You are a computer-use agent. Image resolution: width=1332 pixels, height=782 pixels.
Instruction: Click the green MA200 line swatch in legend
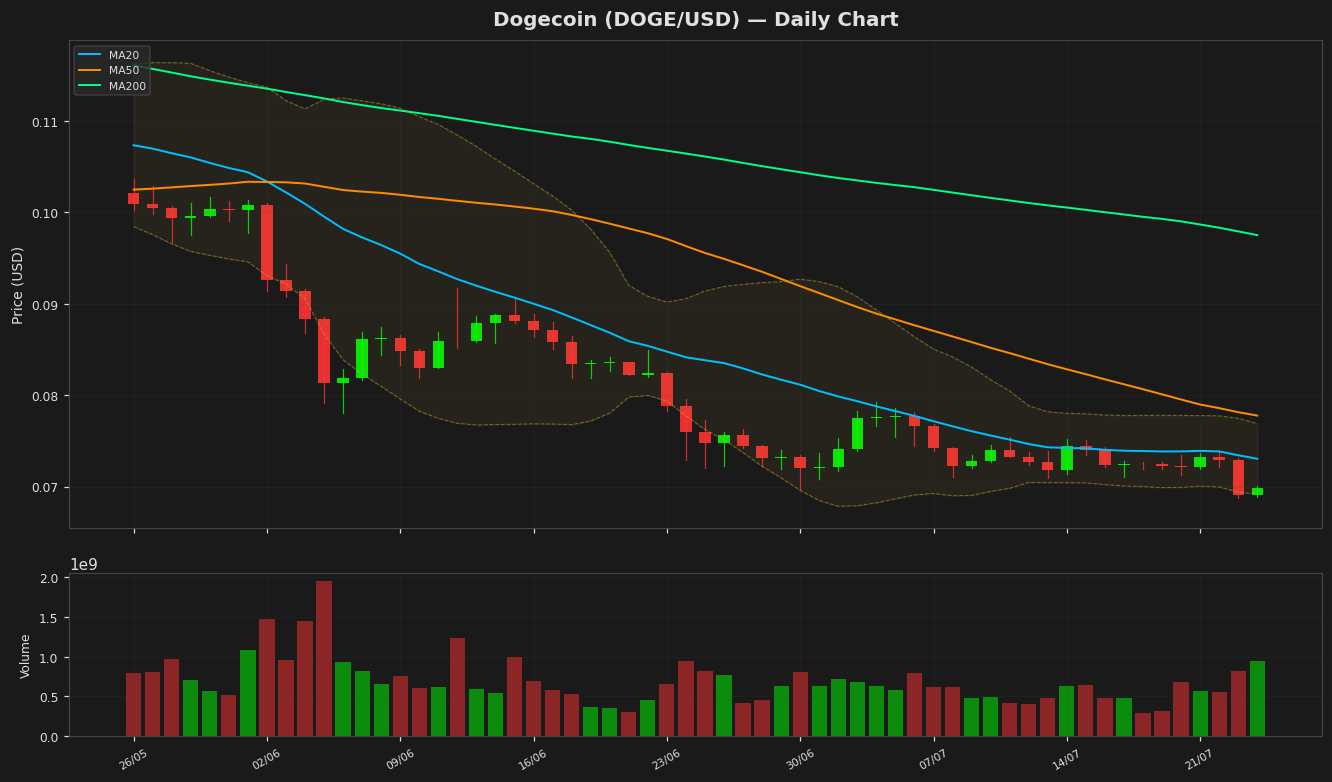[x=90, y=87]
